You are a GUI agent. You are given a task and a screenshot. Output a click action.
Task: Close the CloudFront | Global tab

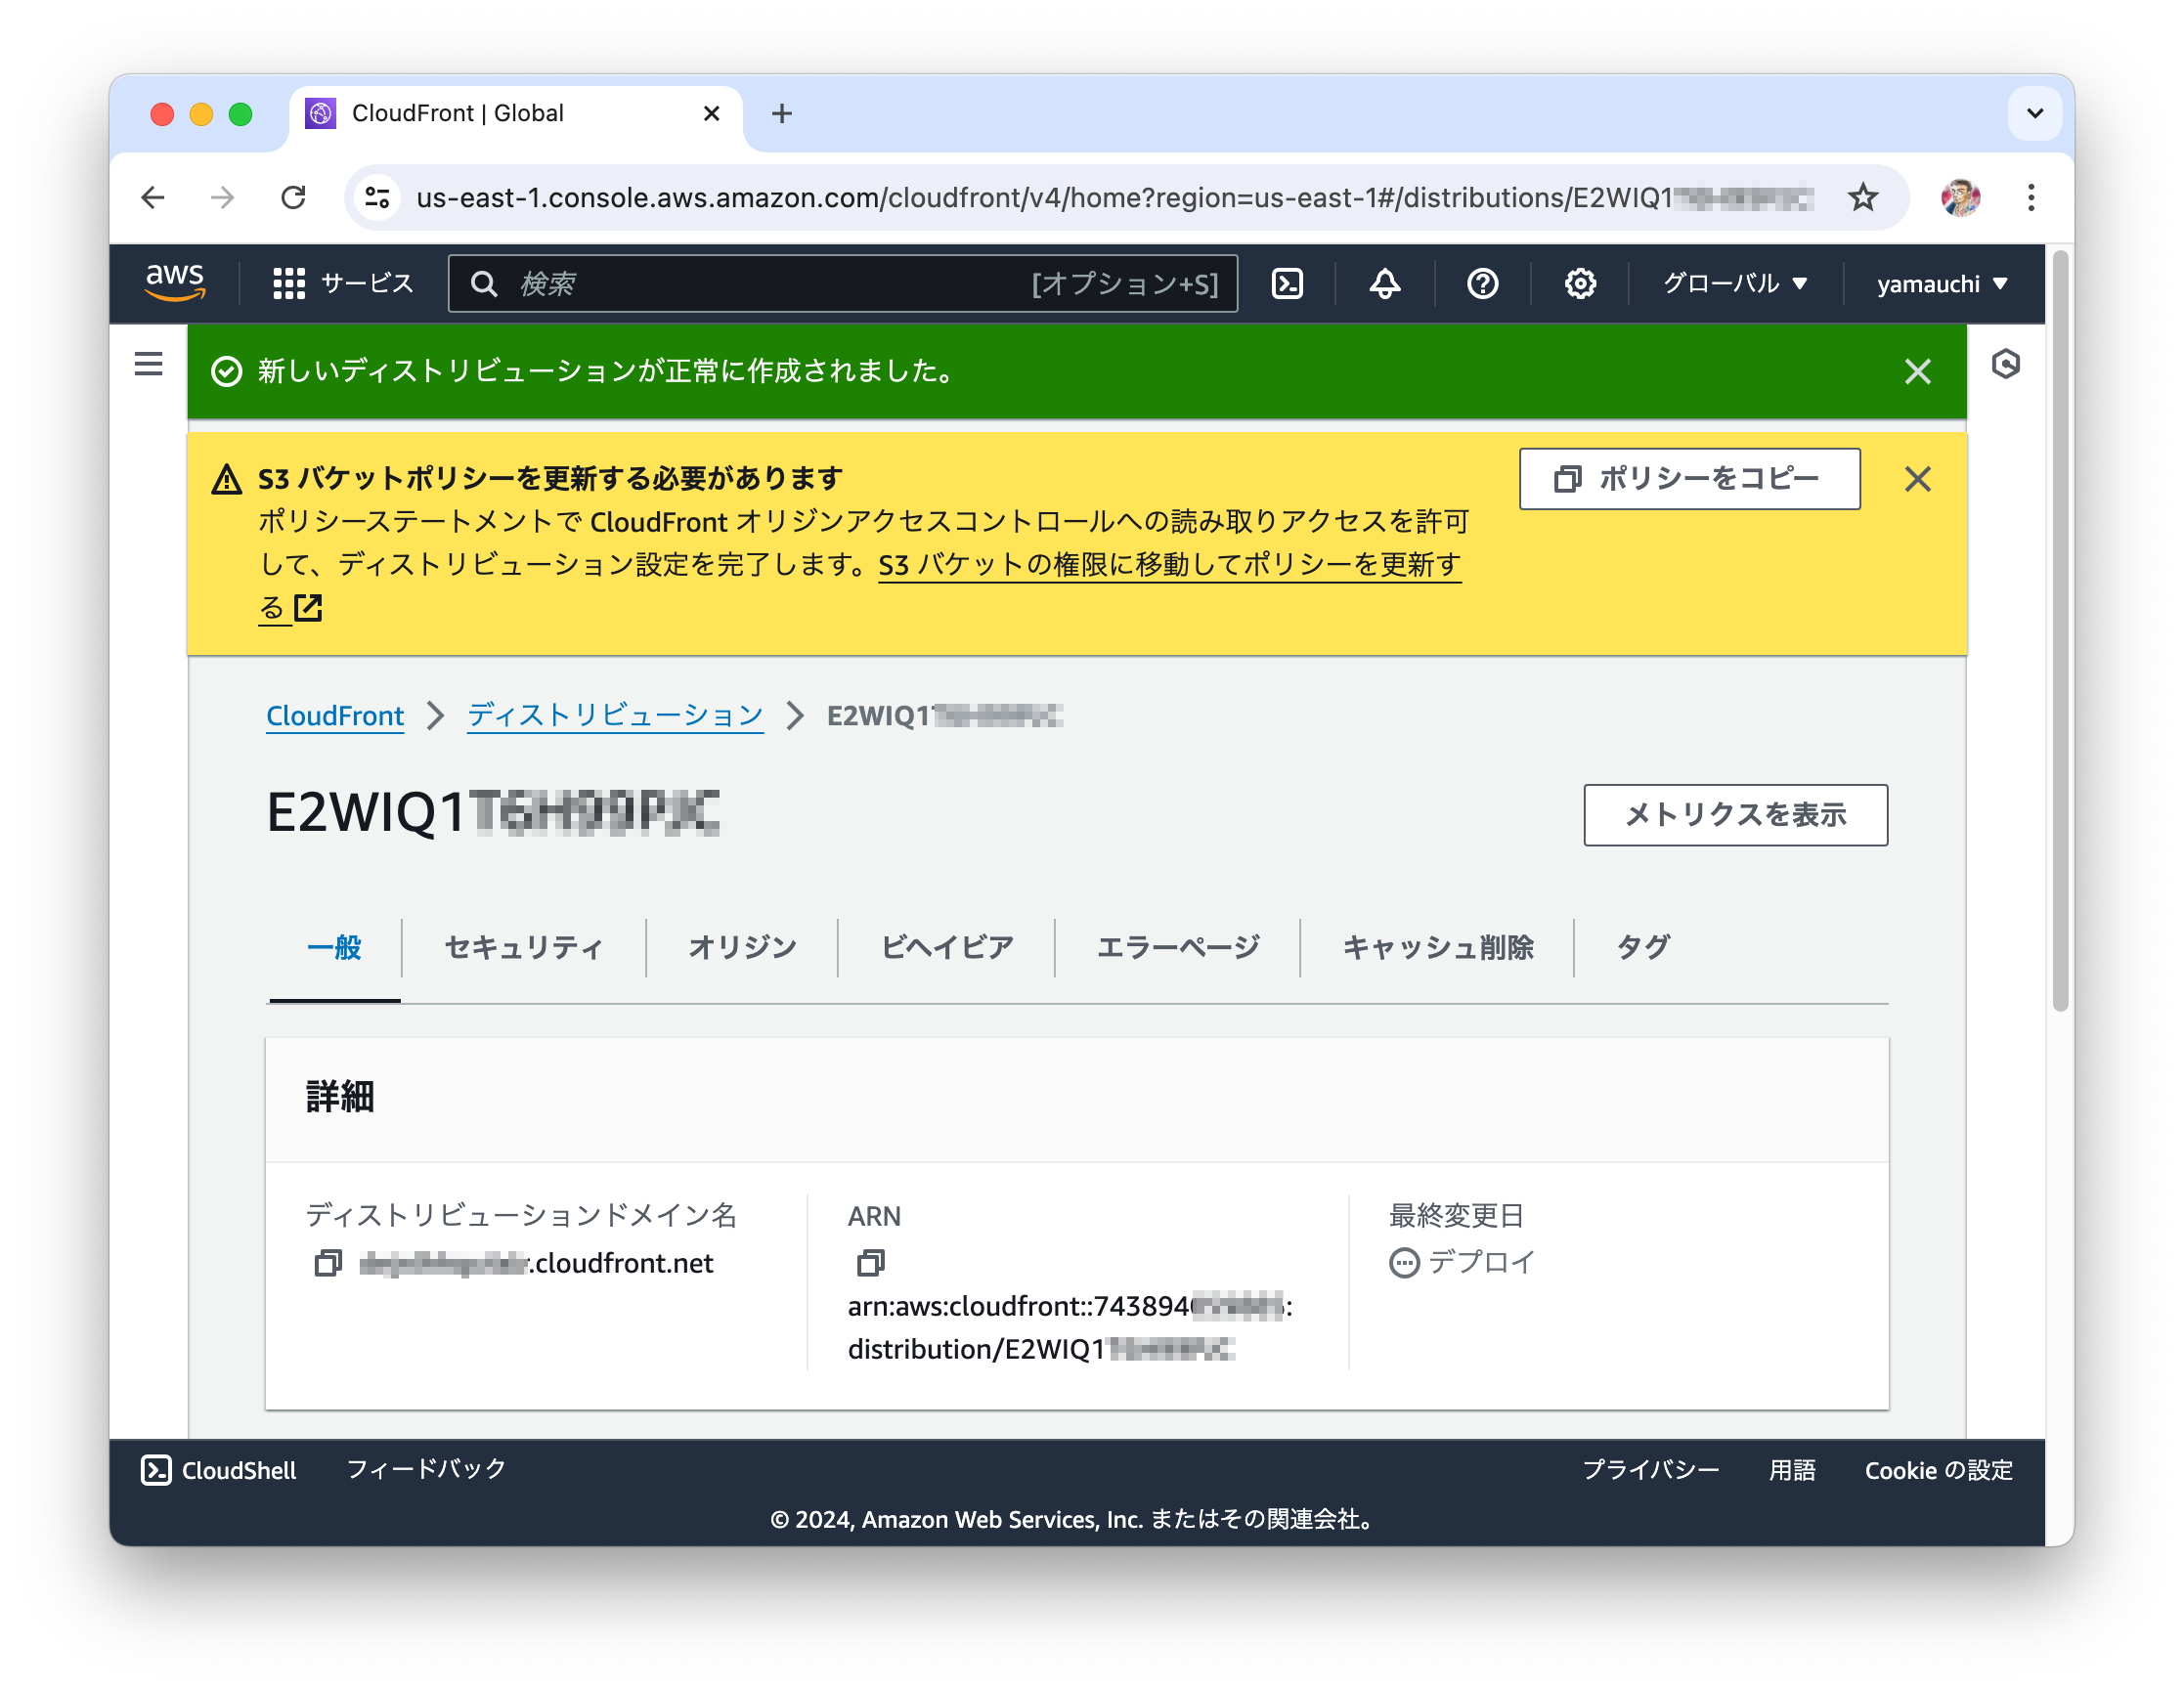711,113
